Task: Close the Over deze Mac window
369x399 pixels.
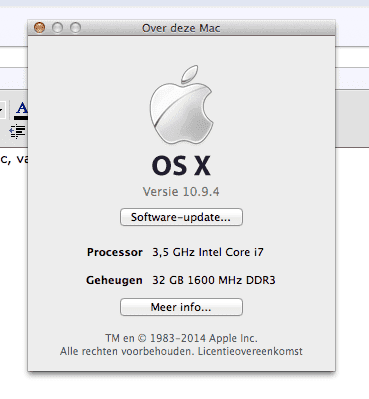Action: (x=40, y=28)
